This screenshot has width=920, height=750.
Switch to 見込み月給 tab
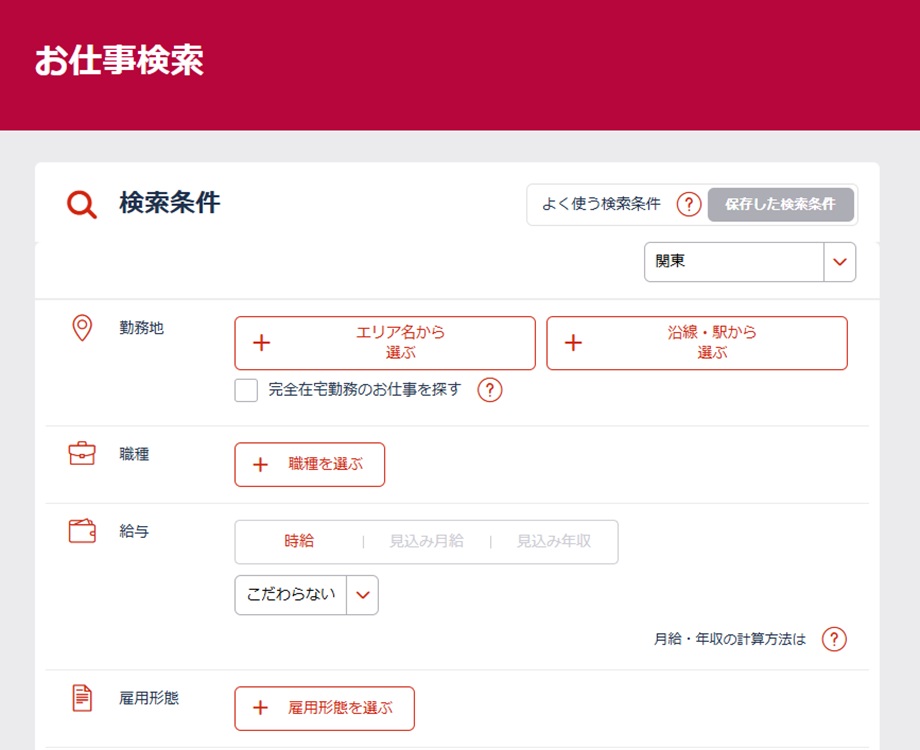pos(426,541)
